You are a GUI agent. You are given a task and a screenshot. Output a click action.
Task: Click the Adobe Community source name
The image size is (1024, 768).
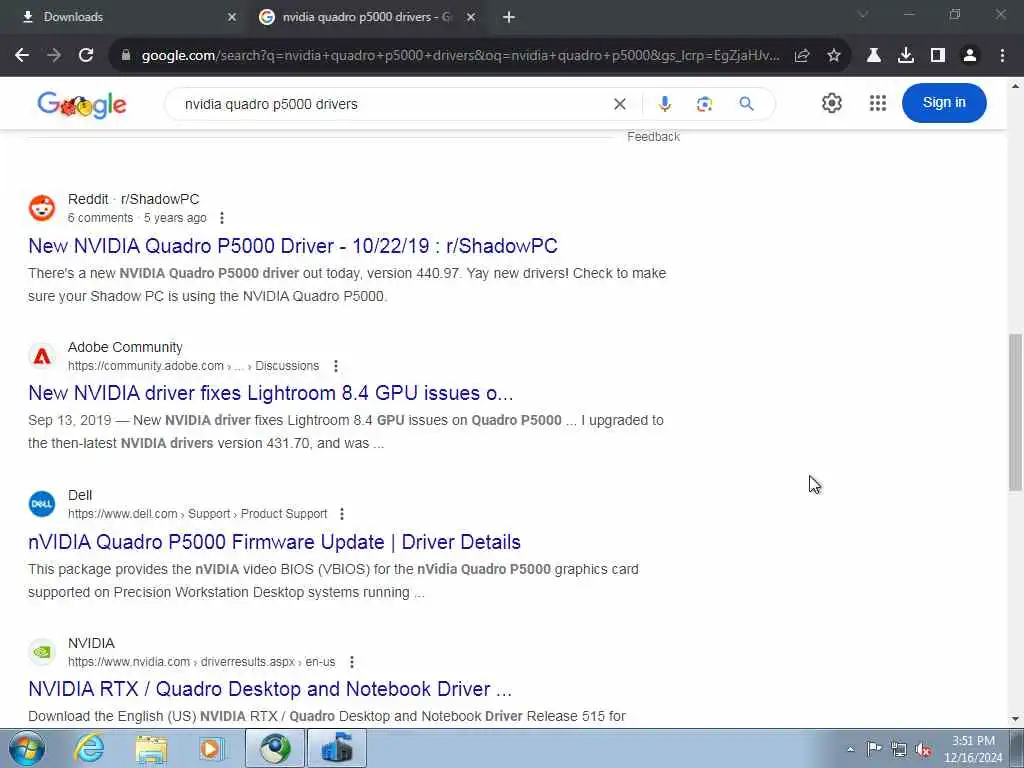click(125, 347)
